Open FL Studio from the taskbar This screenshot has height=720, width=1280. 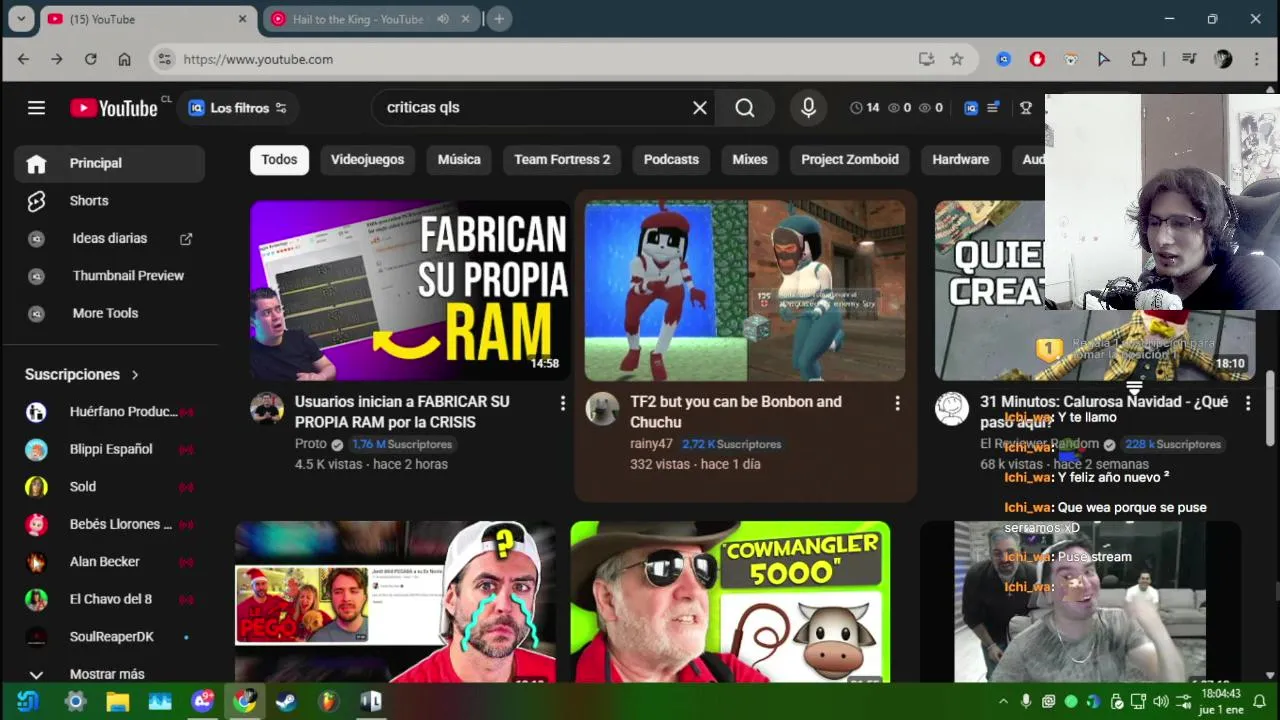(328, 701)
